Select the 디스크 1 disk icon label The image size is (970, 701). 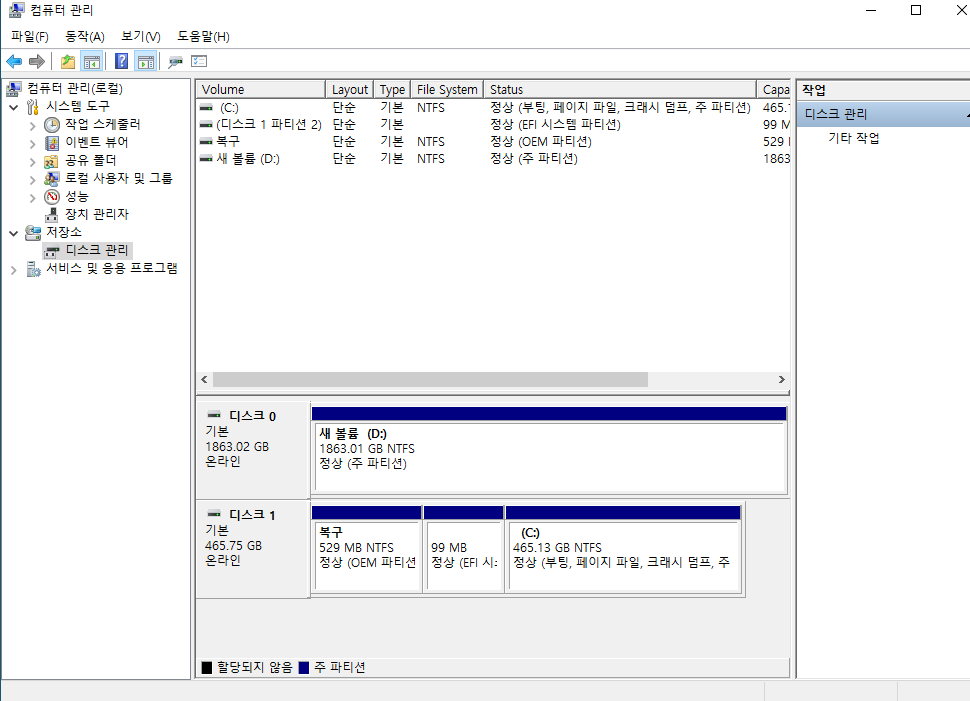(x=252, y=515)
